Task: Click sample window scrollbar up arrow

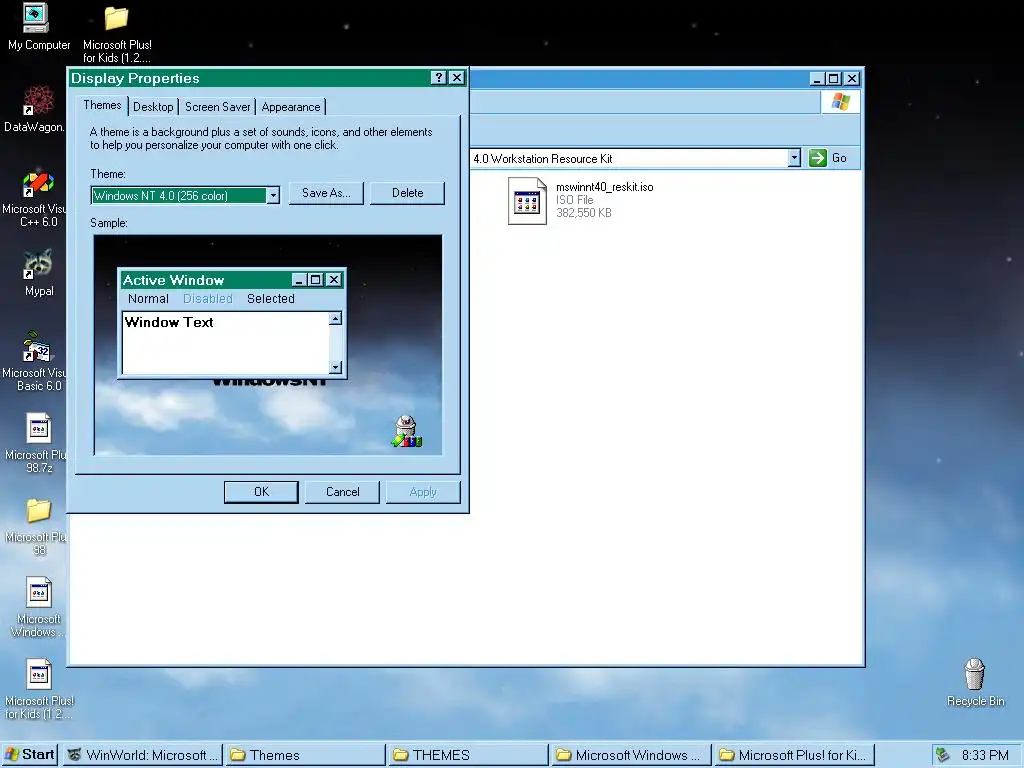Action: pos(335,319)
